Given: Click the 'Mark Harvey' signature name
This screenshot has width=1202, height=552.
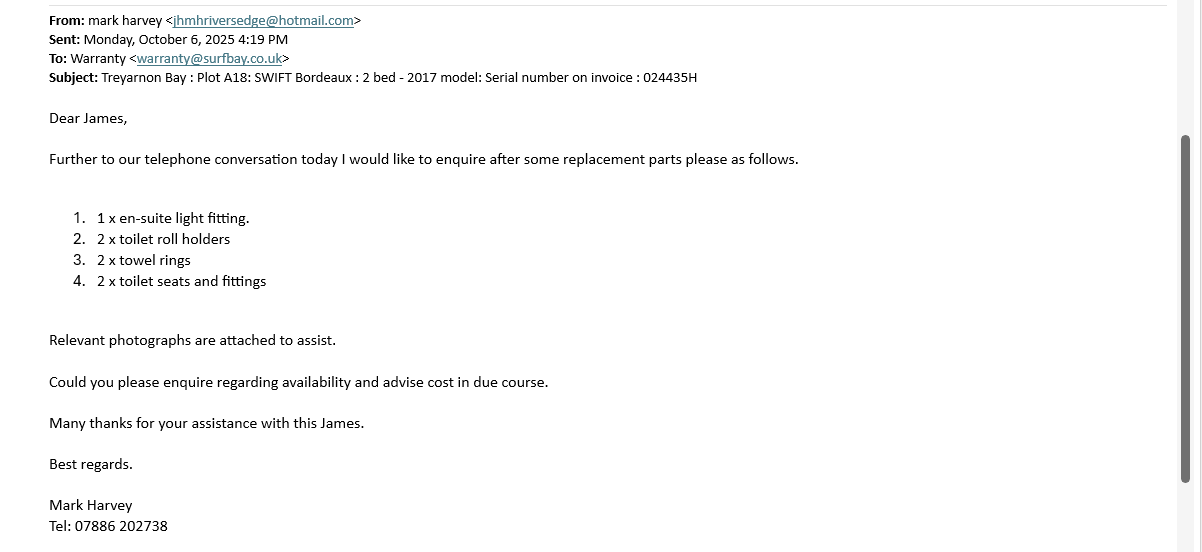Looking at the screenshot, I should coord(91,505).
